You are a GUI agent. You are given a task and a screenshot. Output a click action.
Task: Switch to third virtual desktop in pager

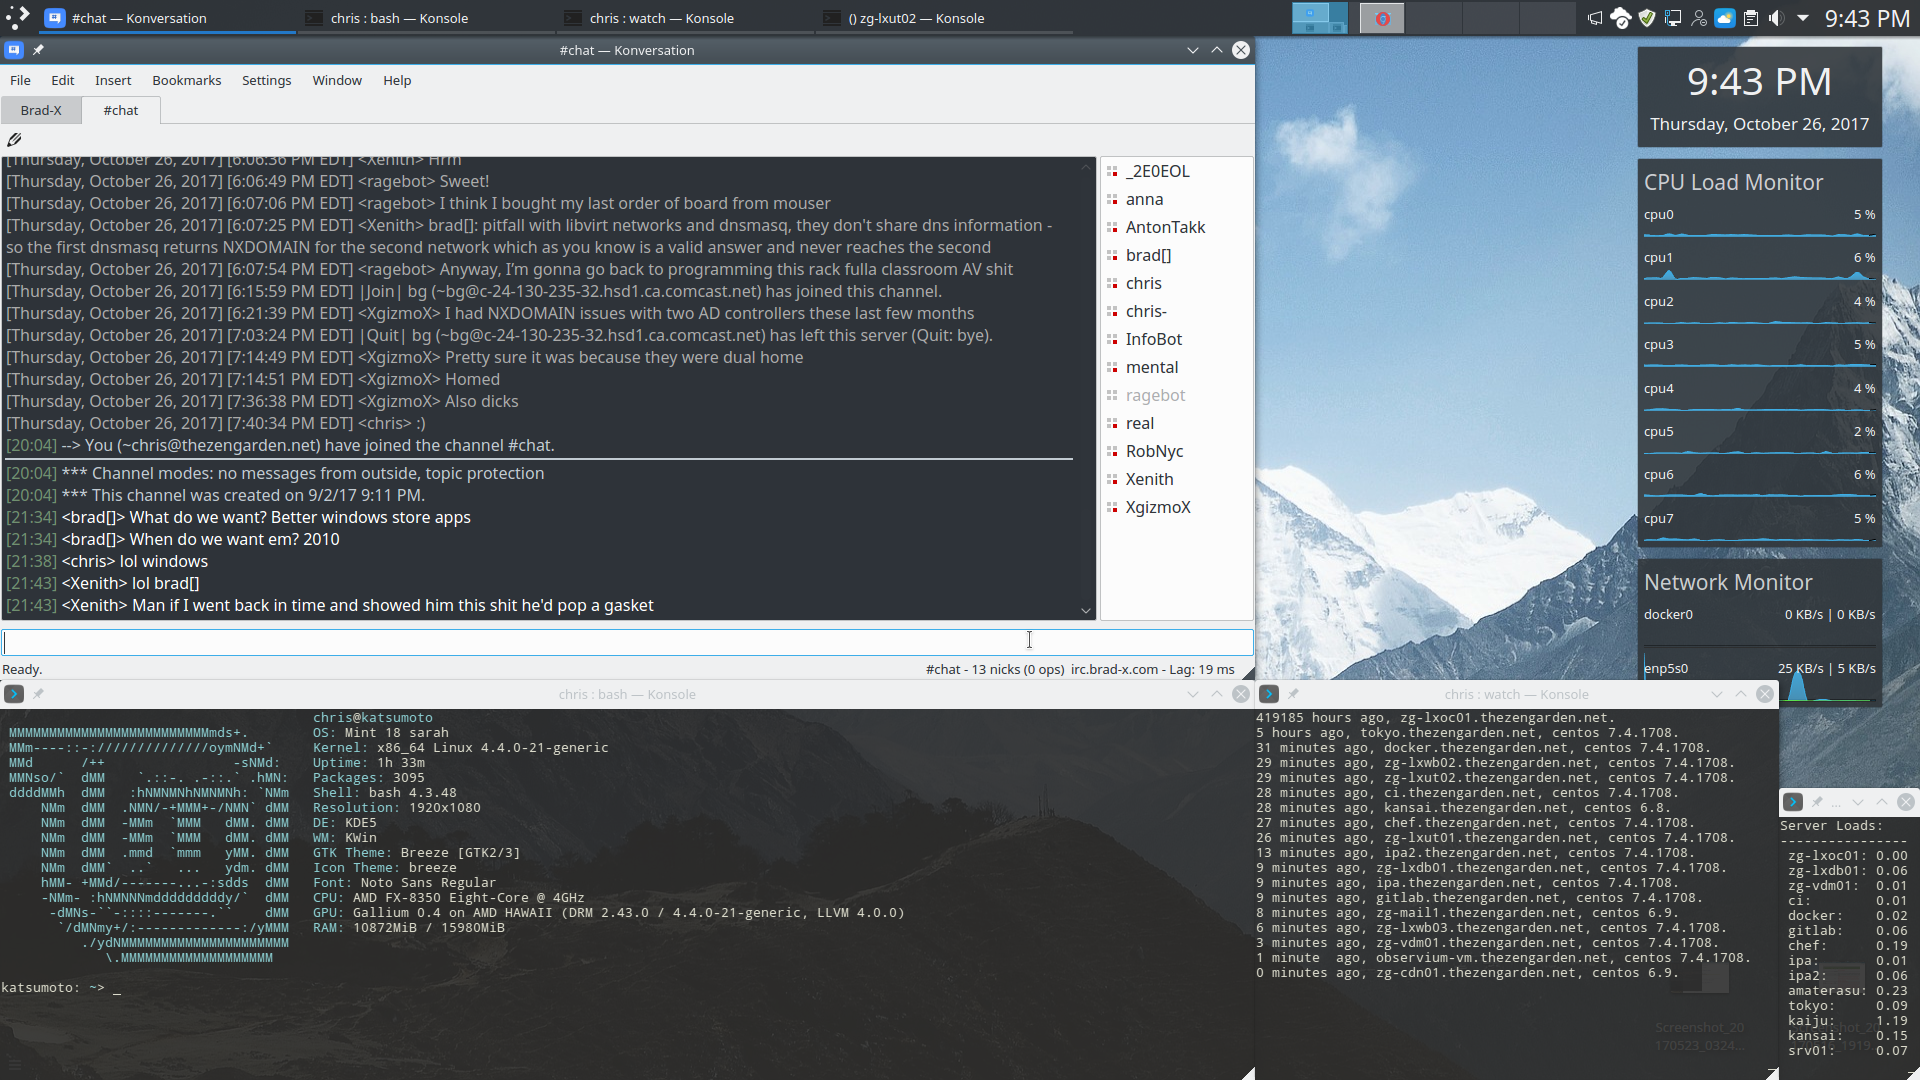[x=1433, y=18]
